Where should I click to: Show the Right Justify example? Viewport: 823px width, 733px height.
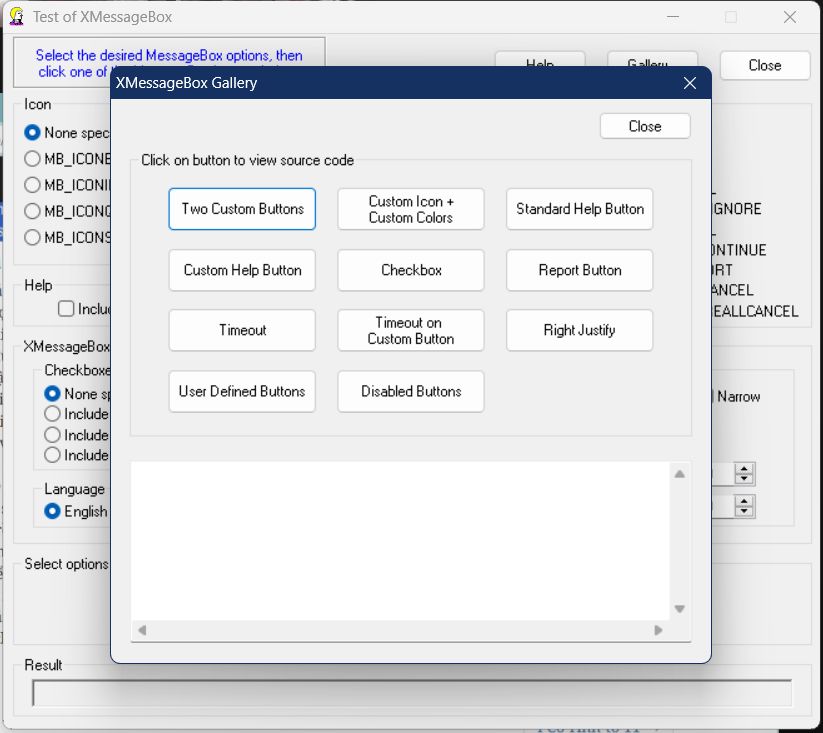[579, 330]
